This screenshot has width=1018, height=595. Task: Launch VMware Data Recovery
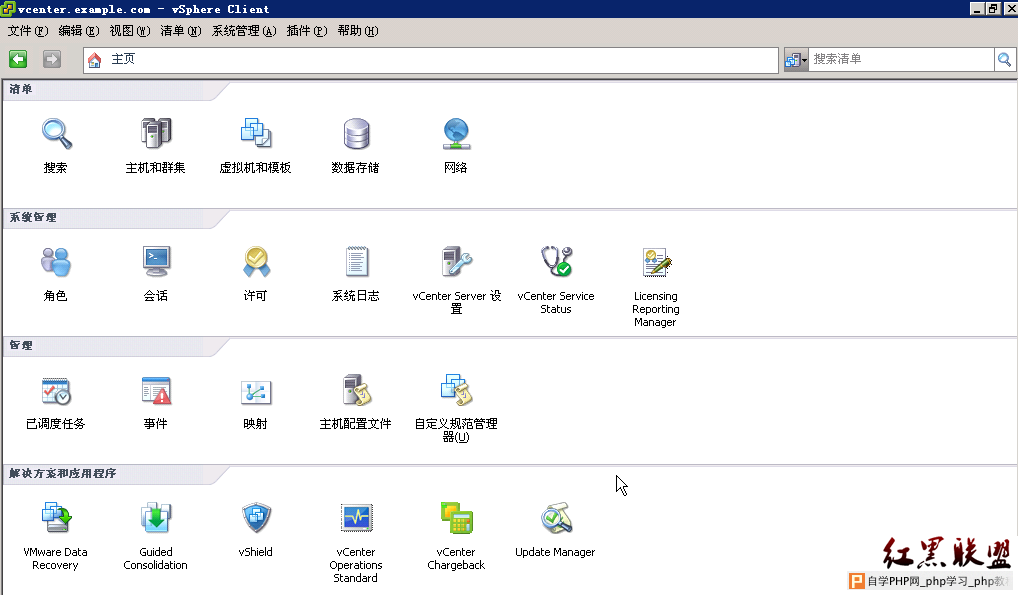[56, 518]
